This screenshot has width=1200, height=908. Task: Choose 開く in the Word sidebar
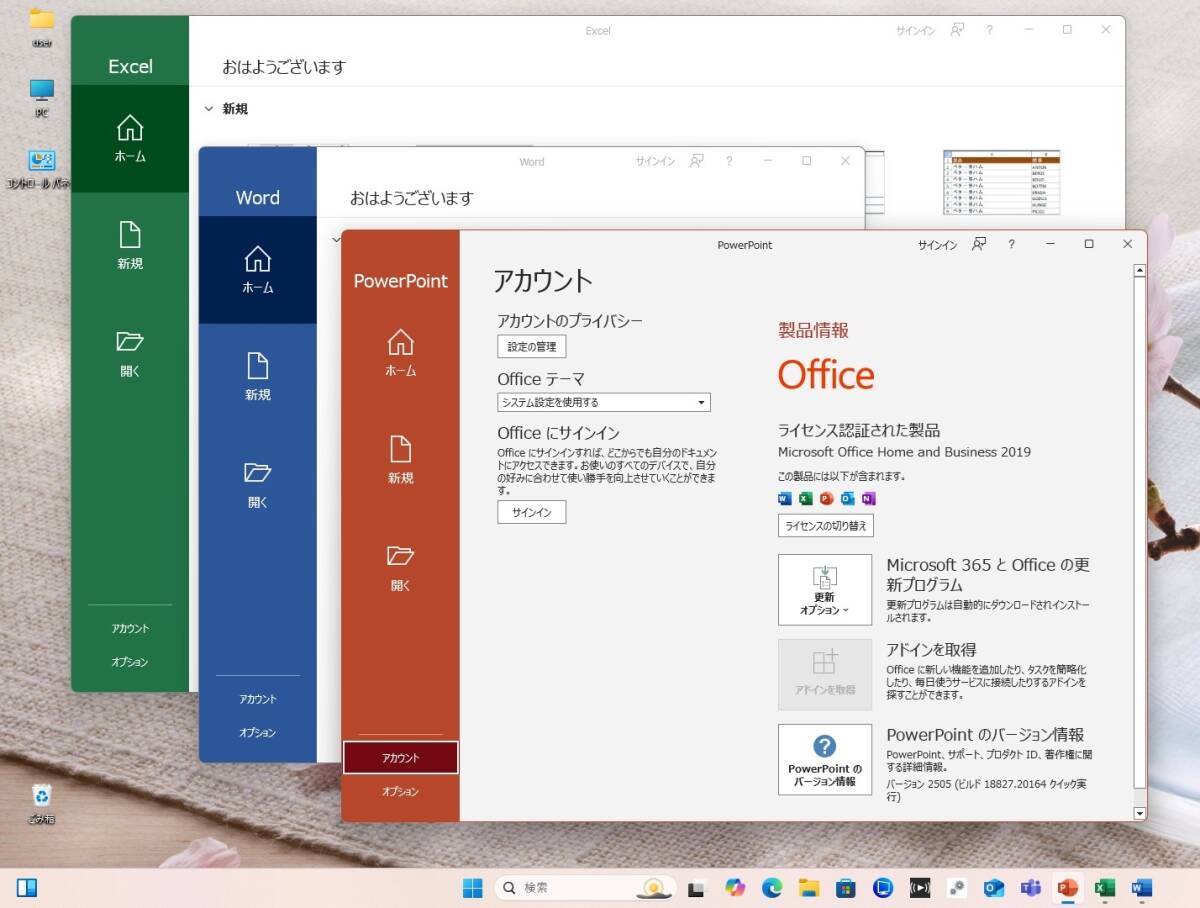click(257, 485)
